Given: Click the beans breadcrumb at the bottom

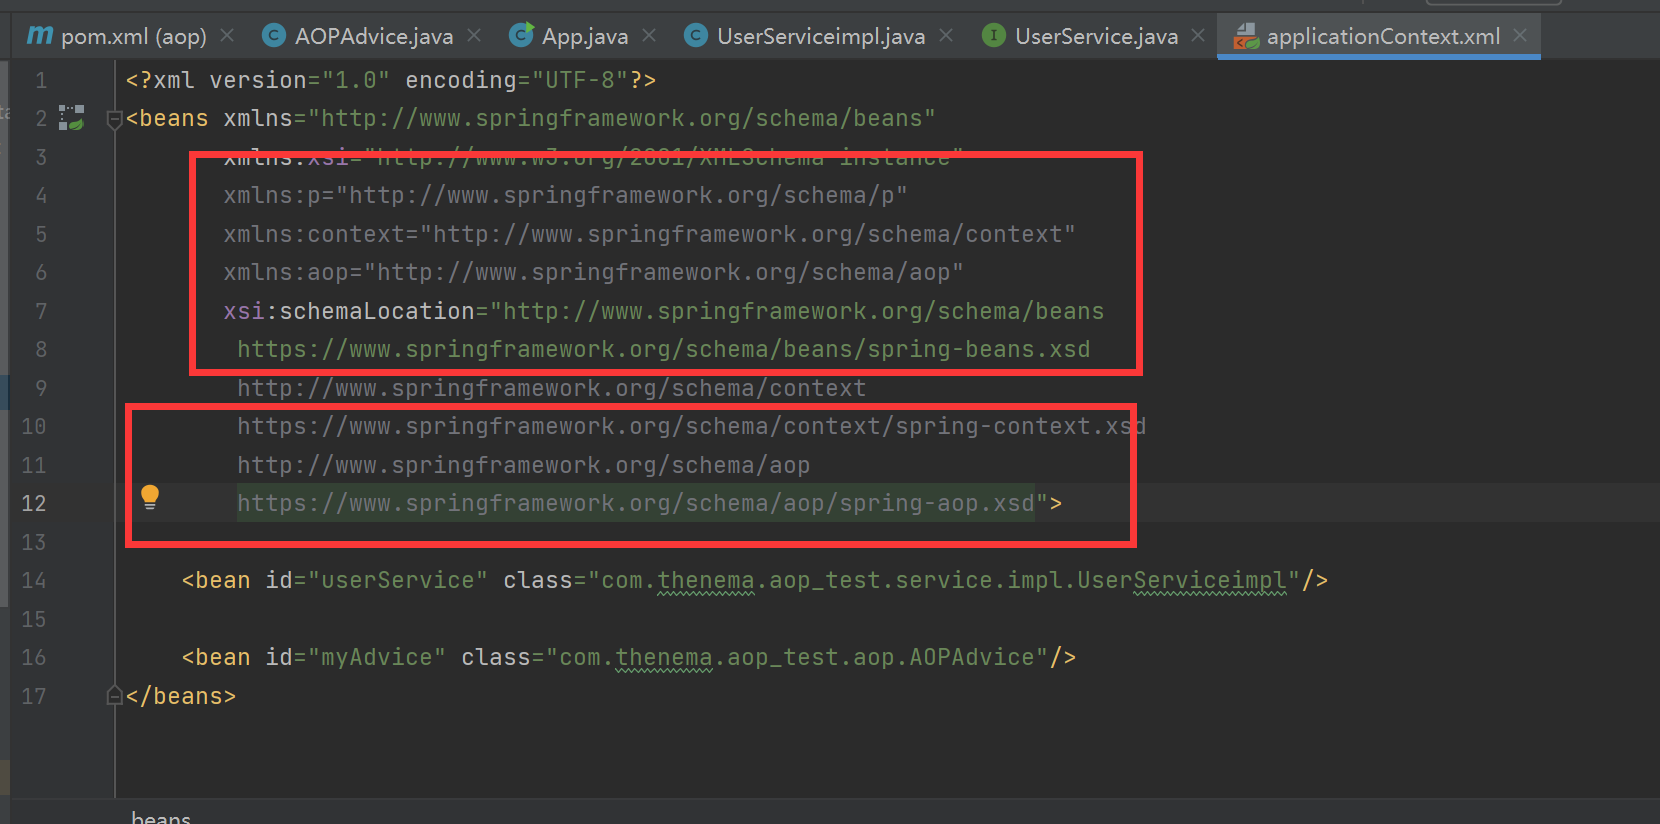Looking at the screenshot, I should tap(161, 817).
